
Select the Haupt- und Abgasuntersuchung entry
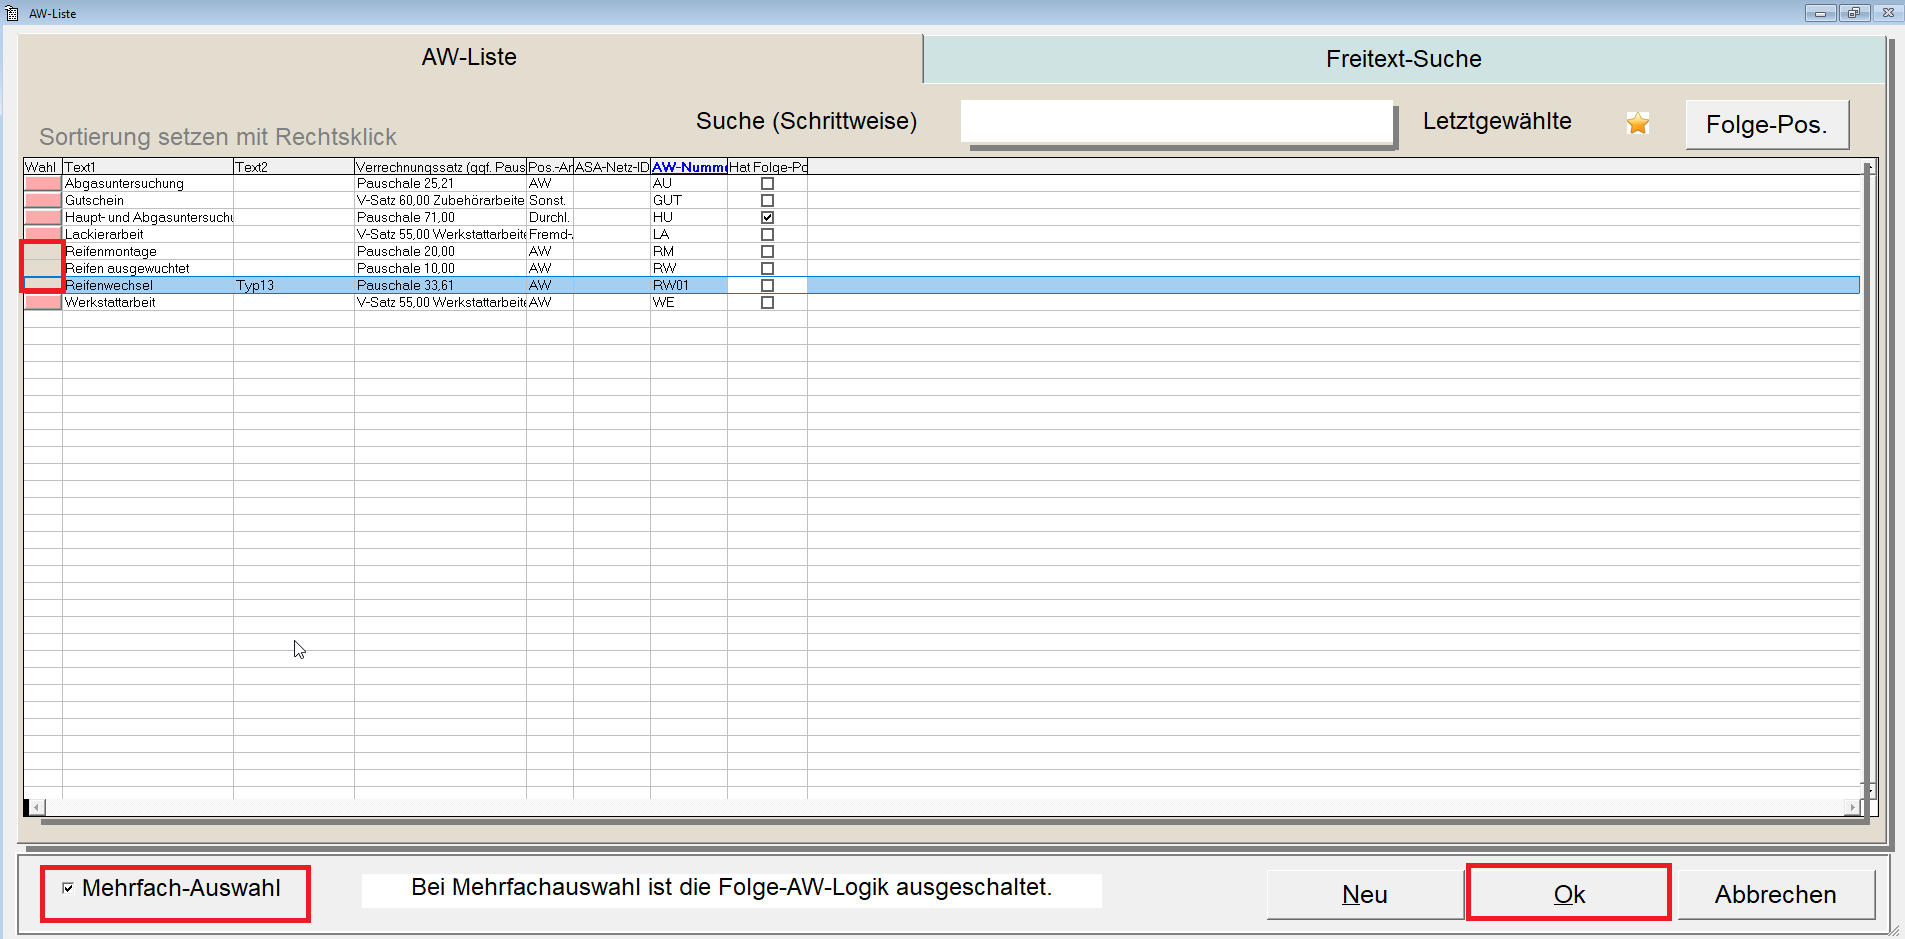click(148, 218)
